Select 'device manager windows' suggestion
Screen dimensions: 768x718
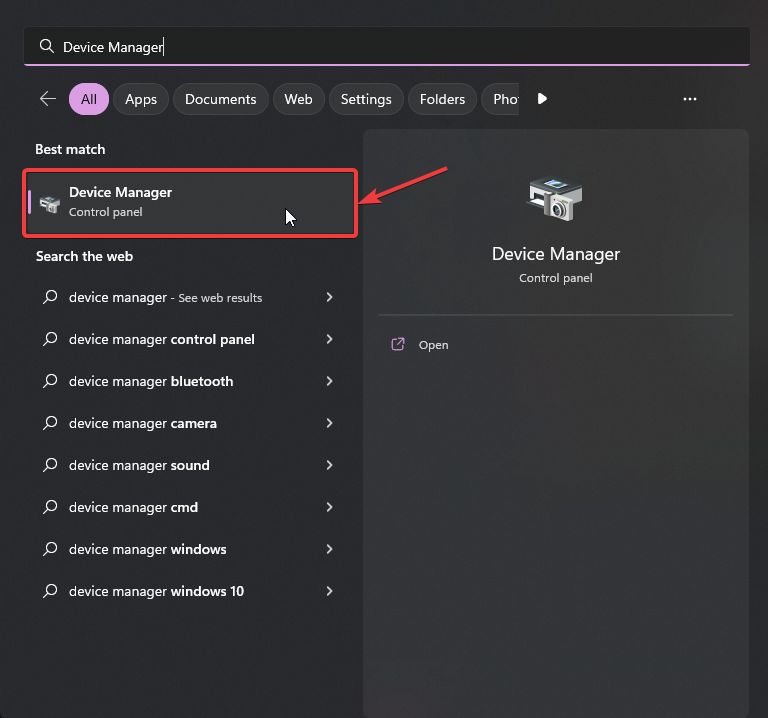[190, 550]
